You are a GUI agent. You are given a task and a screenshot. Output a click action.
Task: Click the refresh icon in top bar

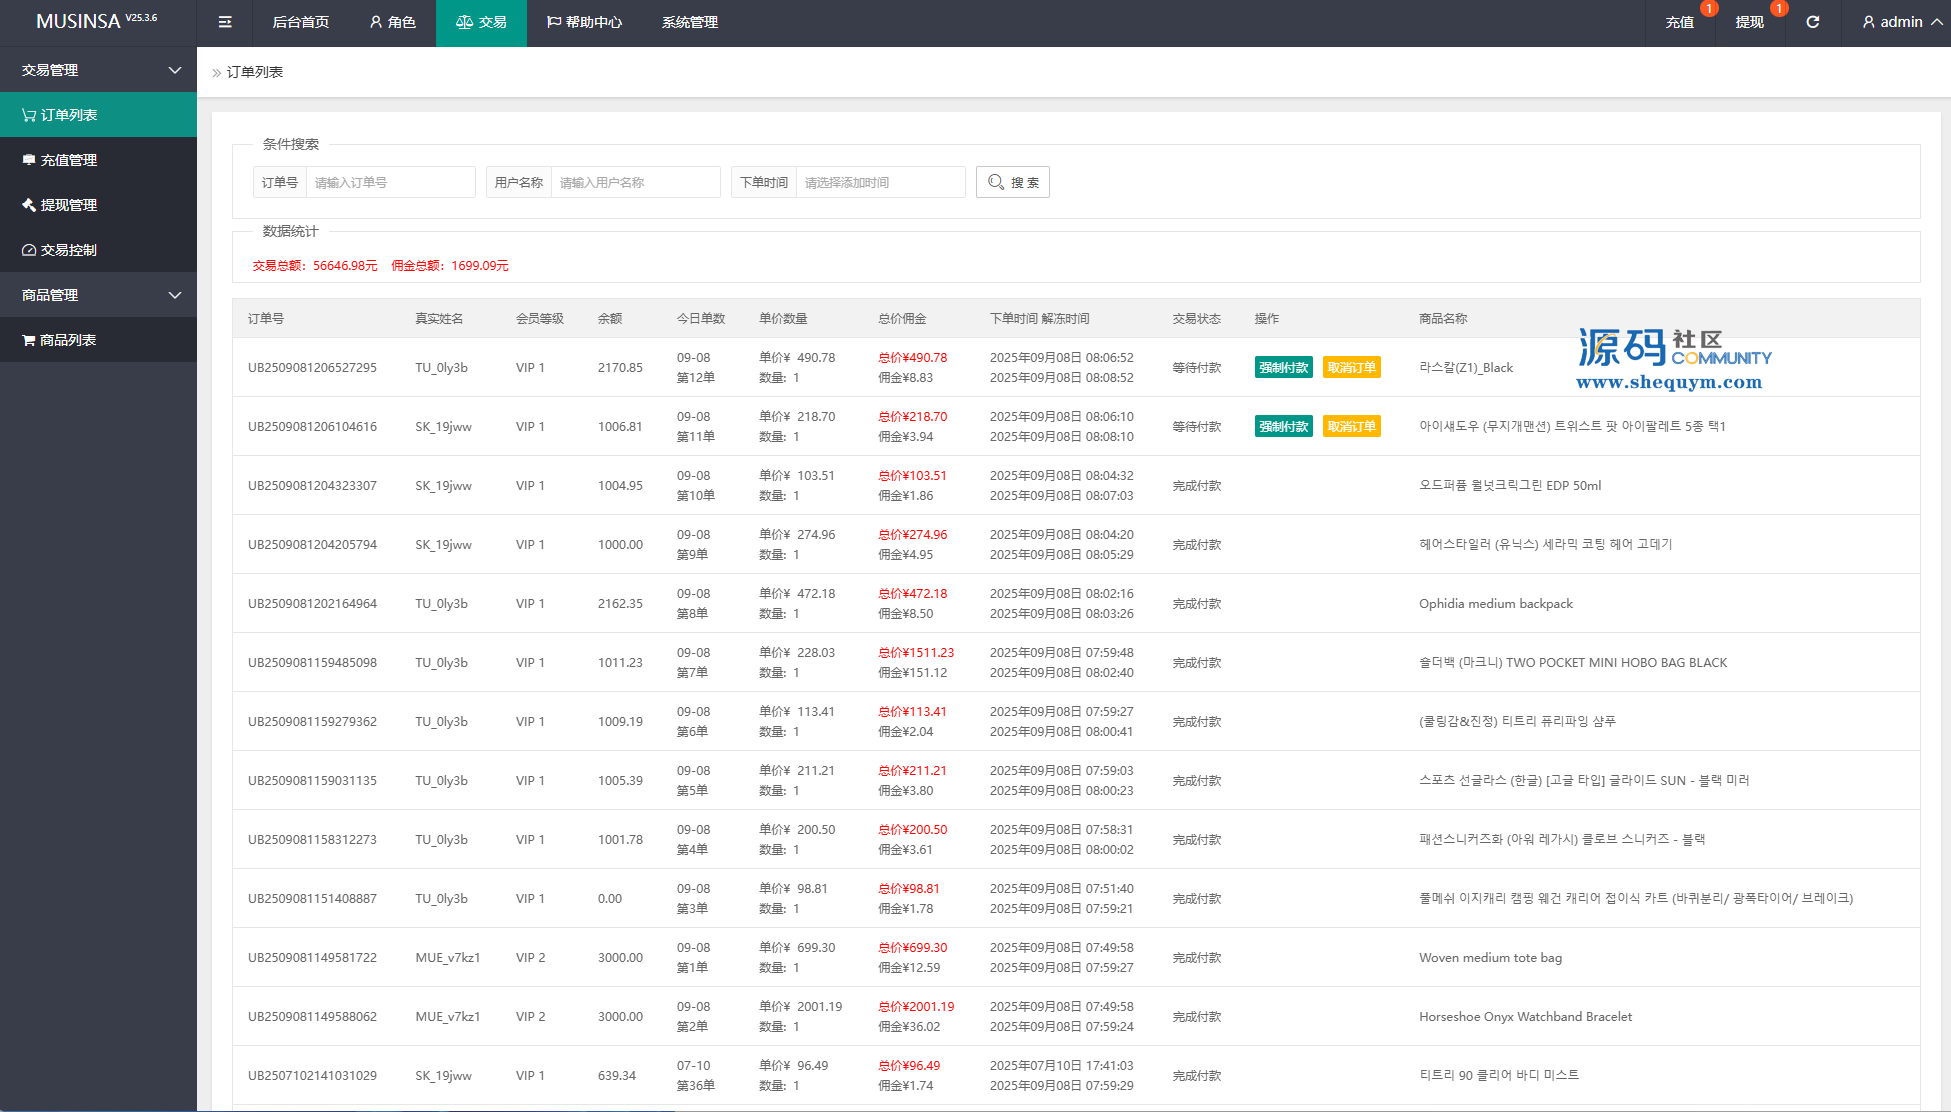click(1812, 22)
